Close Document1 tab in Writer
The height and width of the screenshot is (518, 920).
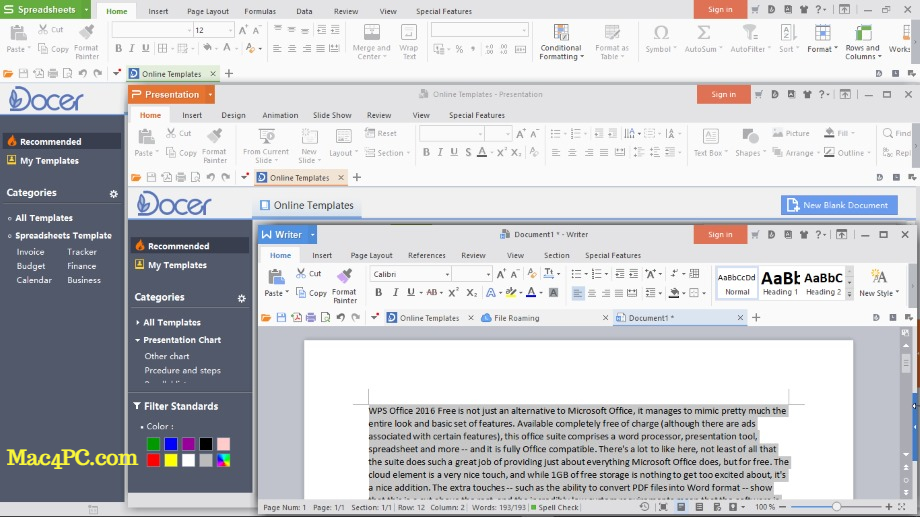[740, 317]
